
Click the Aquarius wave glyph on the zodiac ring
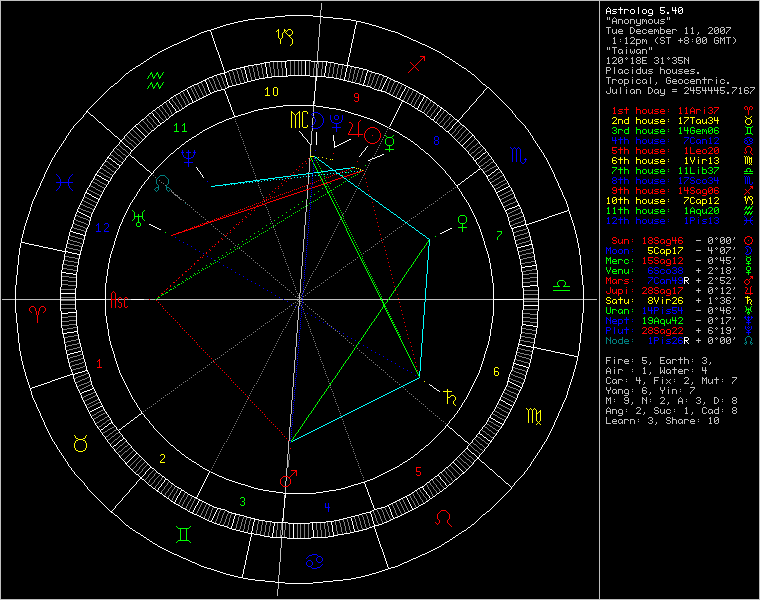[156, 80]
